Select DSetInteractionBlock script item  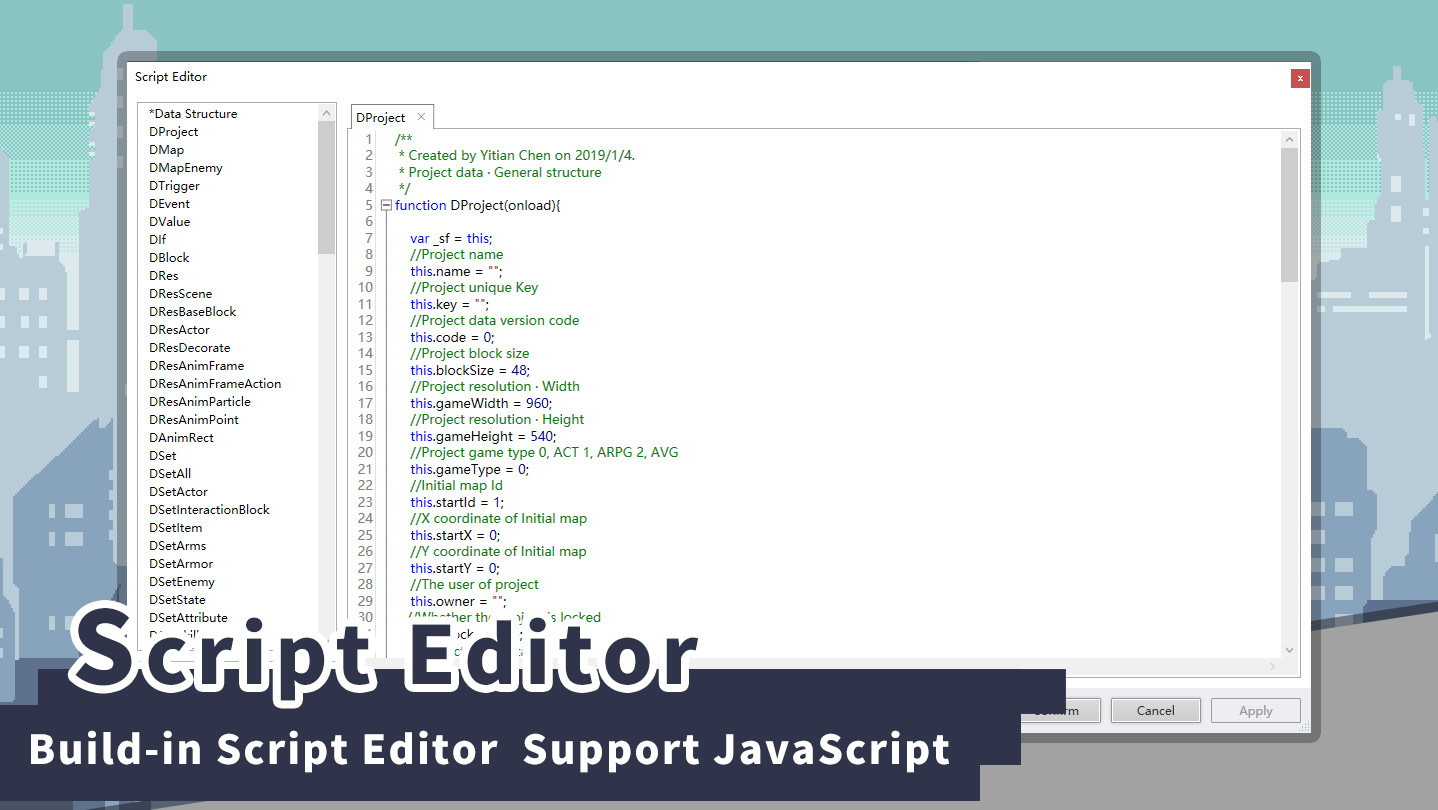(209, 510)
